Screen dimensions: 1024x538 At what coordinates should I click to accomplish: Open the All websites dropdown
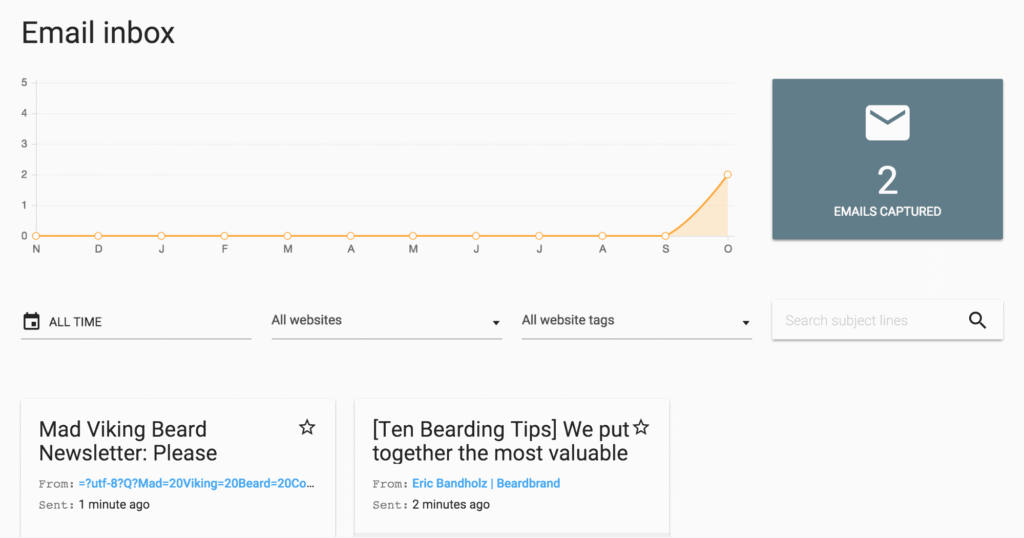click(385, 321)
